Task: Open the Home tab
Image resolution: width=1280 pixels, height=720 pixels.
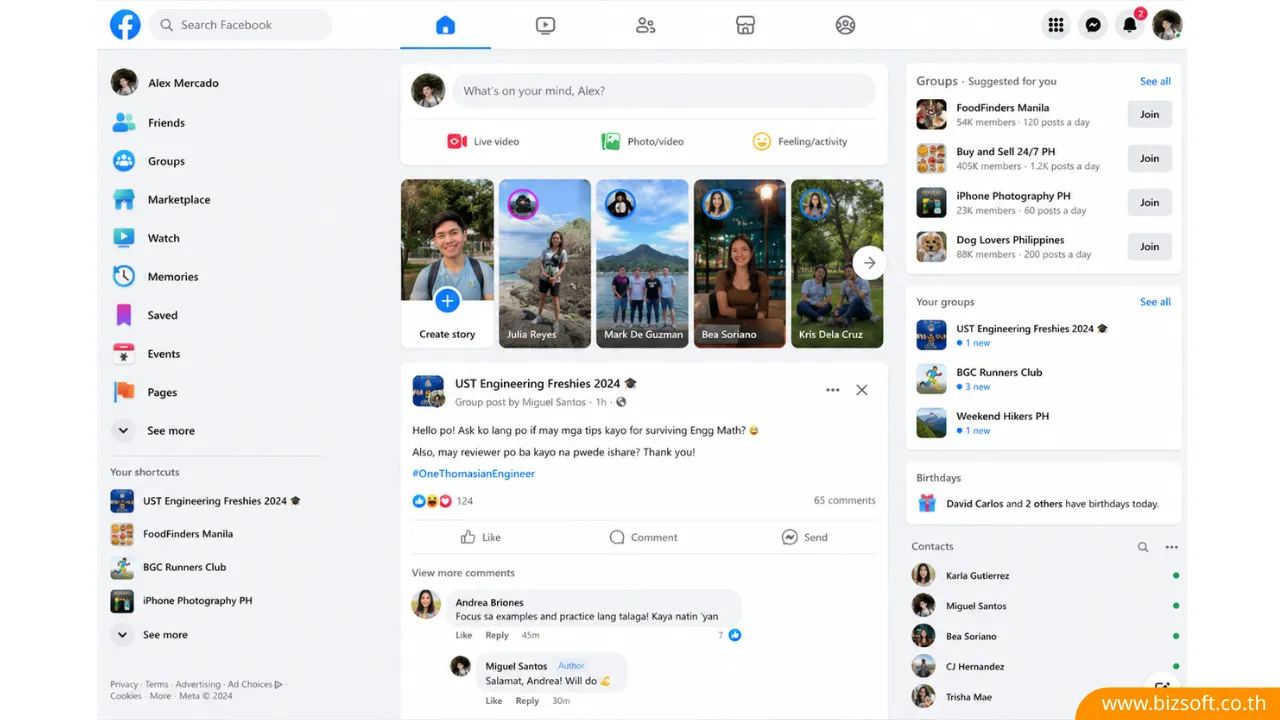Action: [445, 25]
